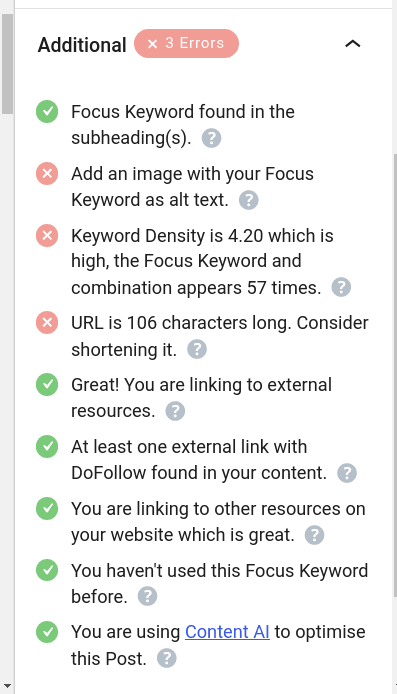Open help for unused Focus Keyword check

click(147, 597)
